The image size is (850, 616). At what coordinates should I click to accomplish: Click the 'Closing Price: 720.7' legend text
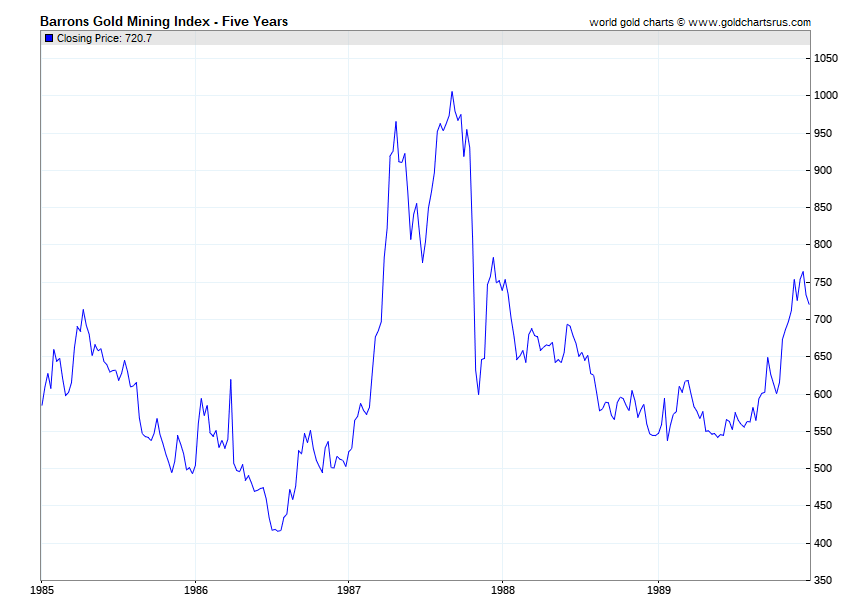(104, 38)
